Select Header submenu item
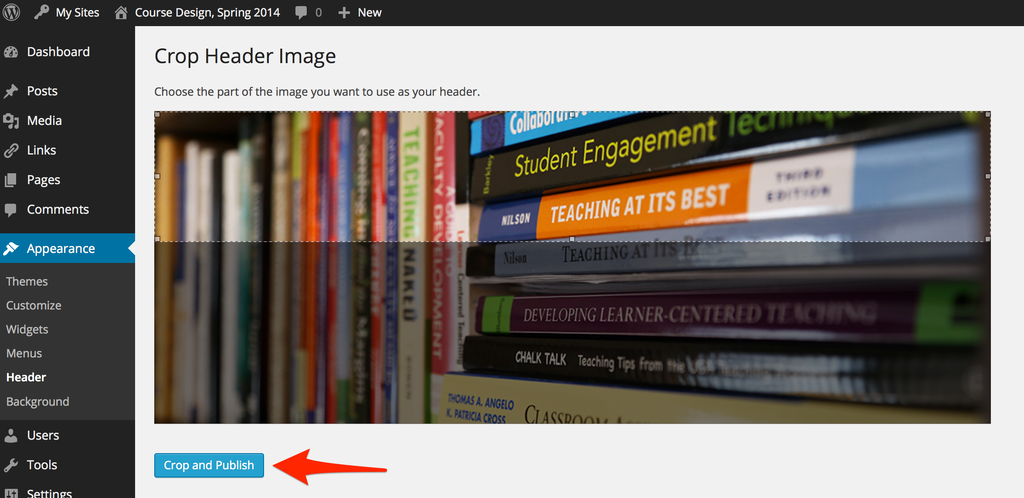 [x=26, y=377]
